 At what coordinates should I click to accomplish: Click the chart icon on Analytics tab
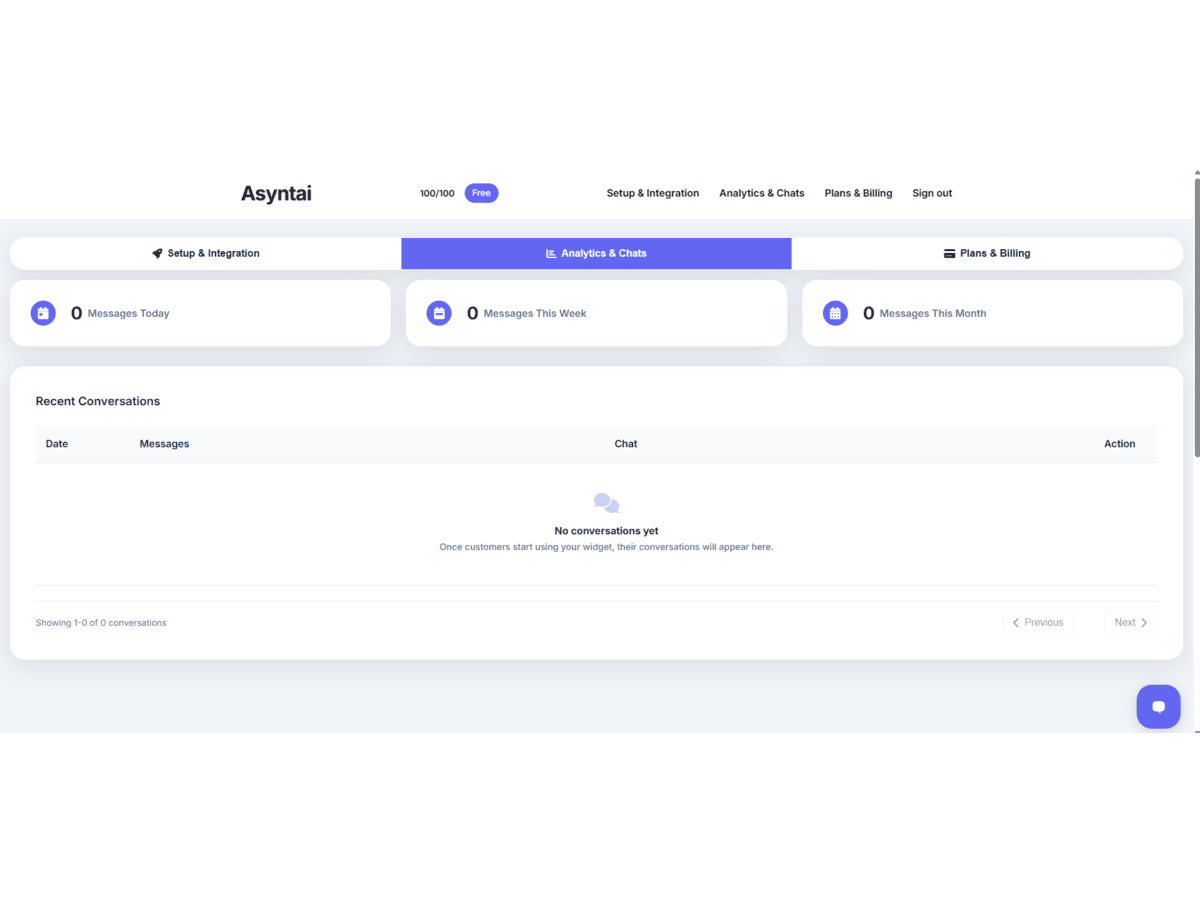point(551,254)
